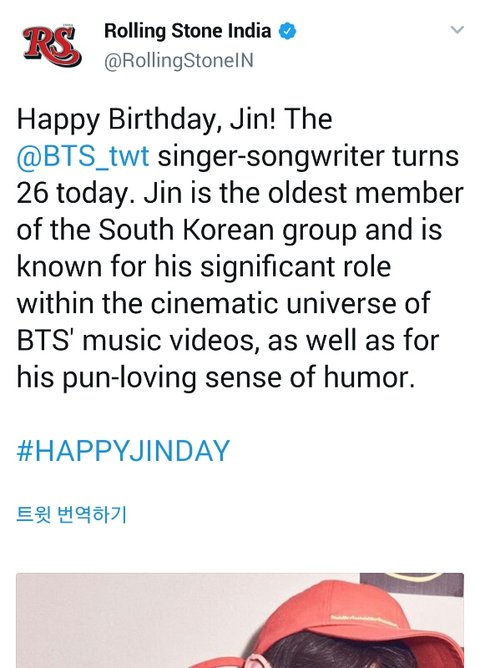
Task: Follow the #HAPPYJINDAY hashtag
Action: click(123, 451)
